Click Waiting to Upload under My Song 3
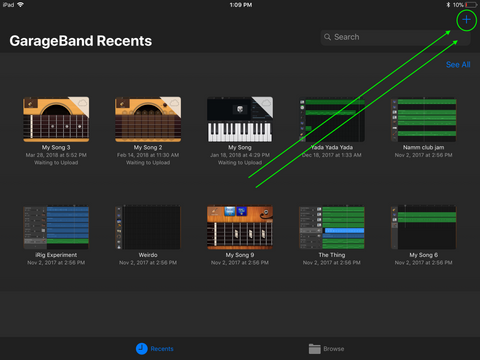 pos(56,163)
